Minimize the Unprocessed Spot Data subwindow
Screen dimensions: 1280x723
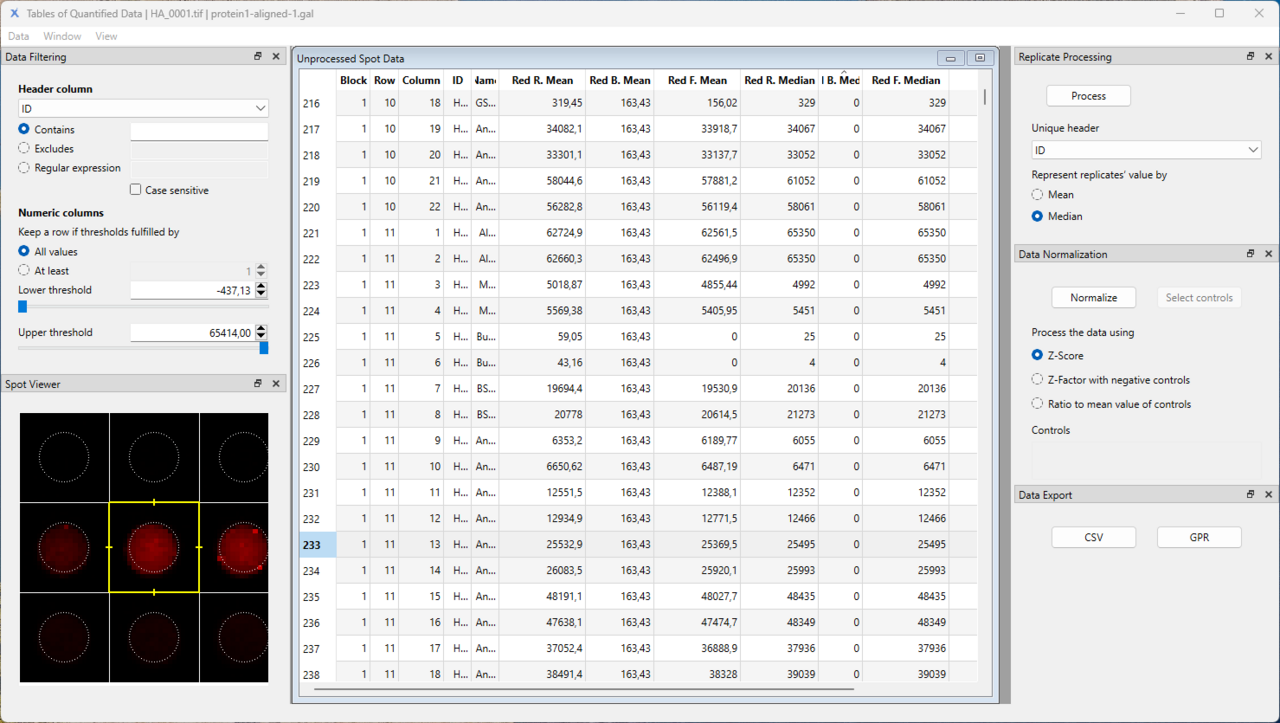coord(949,60)
